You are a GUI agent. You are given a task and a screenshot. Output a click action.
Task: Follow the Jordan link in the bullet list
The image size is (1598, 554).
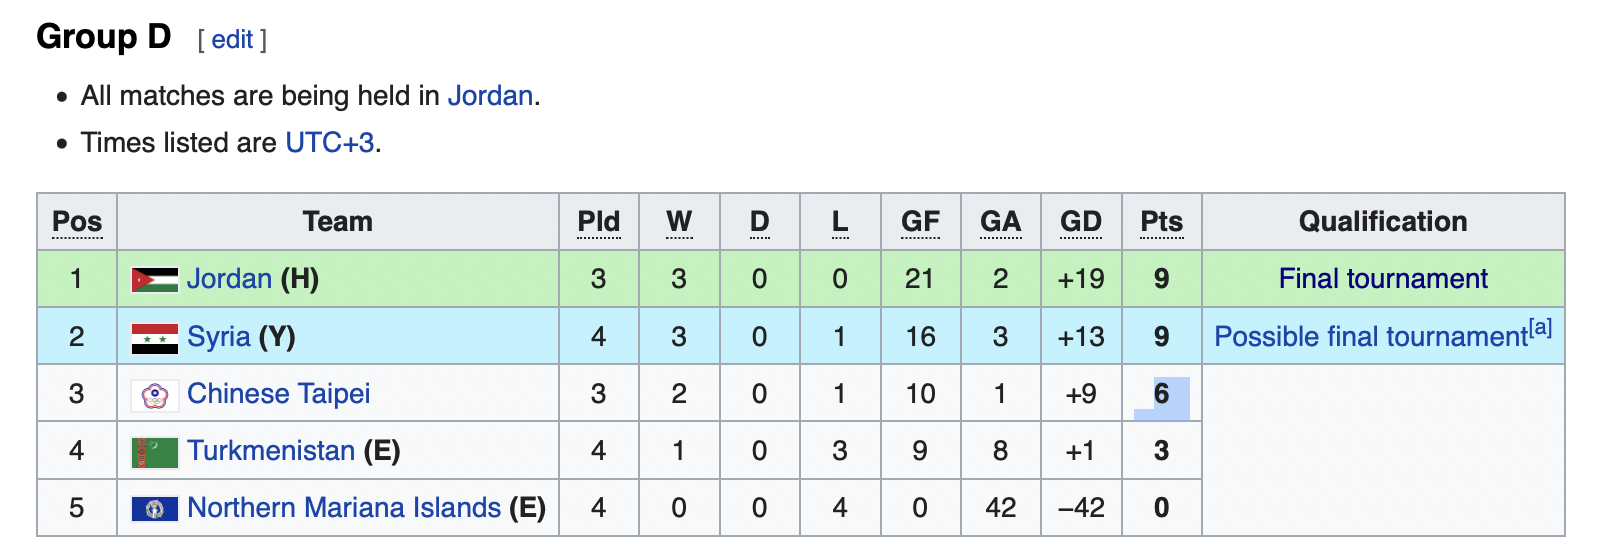tap(490, 96)
